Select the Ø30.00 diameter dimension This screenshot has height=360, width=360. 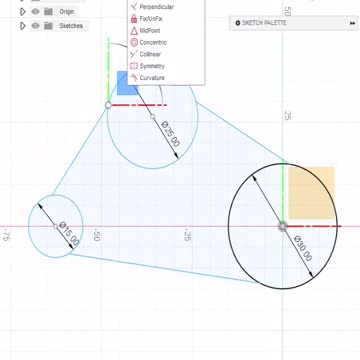coord(303,248)
